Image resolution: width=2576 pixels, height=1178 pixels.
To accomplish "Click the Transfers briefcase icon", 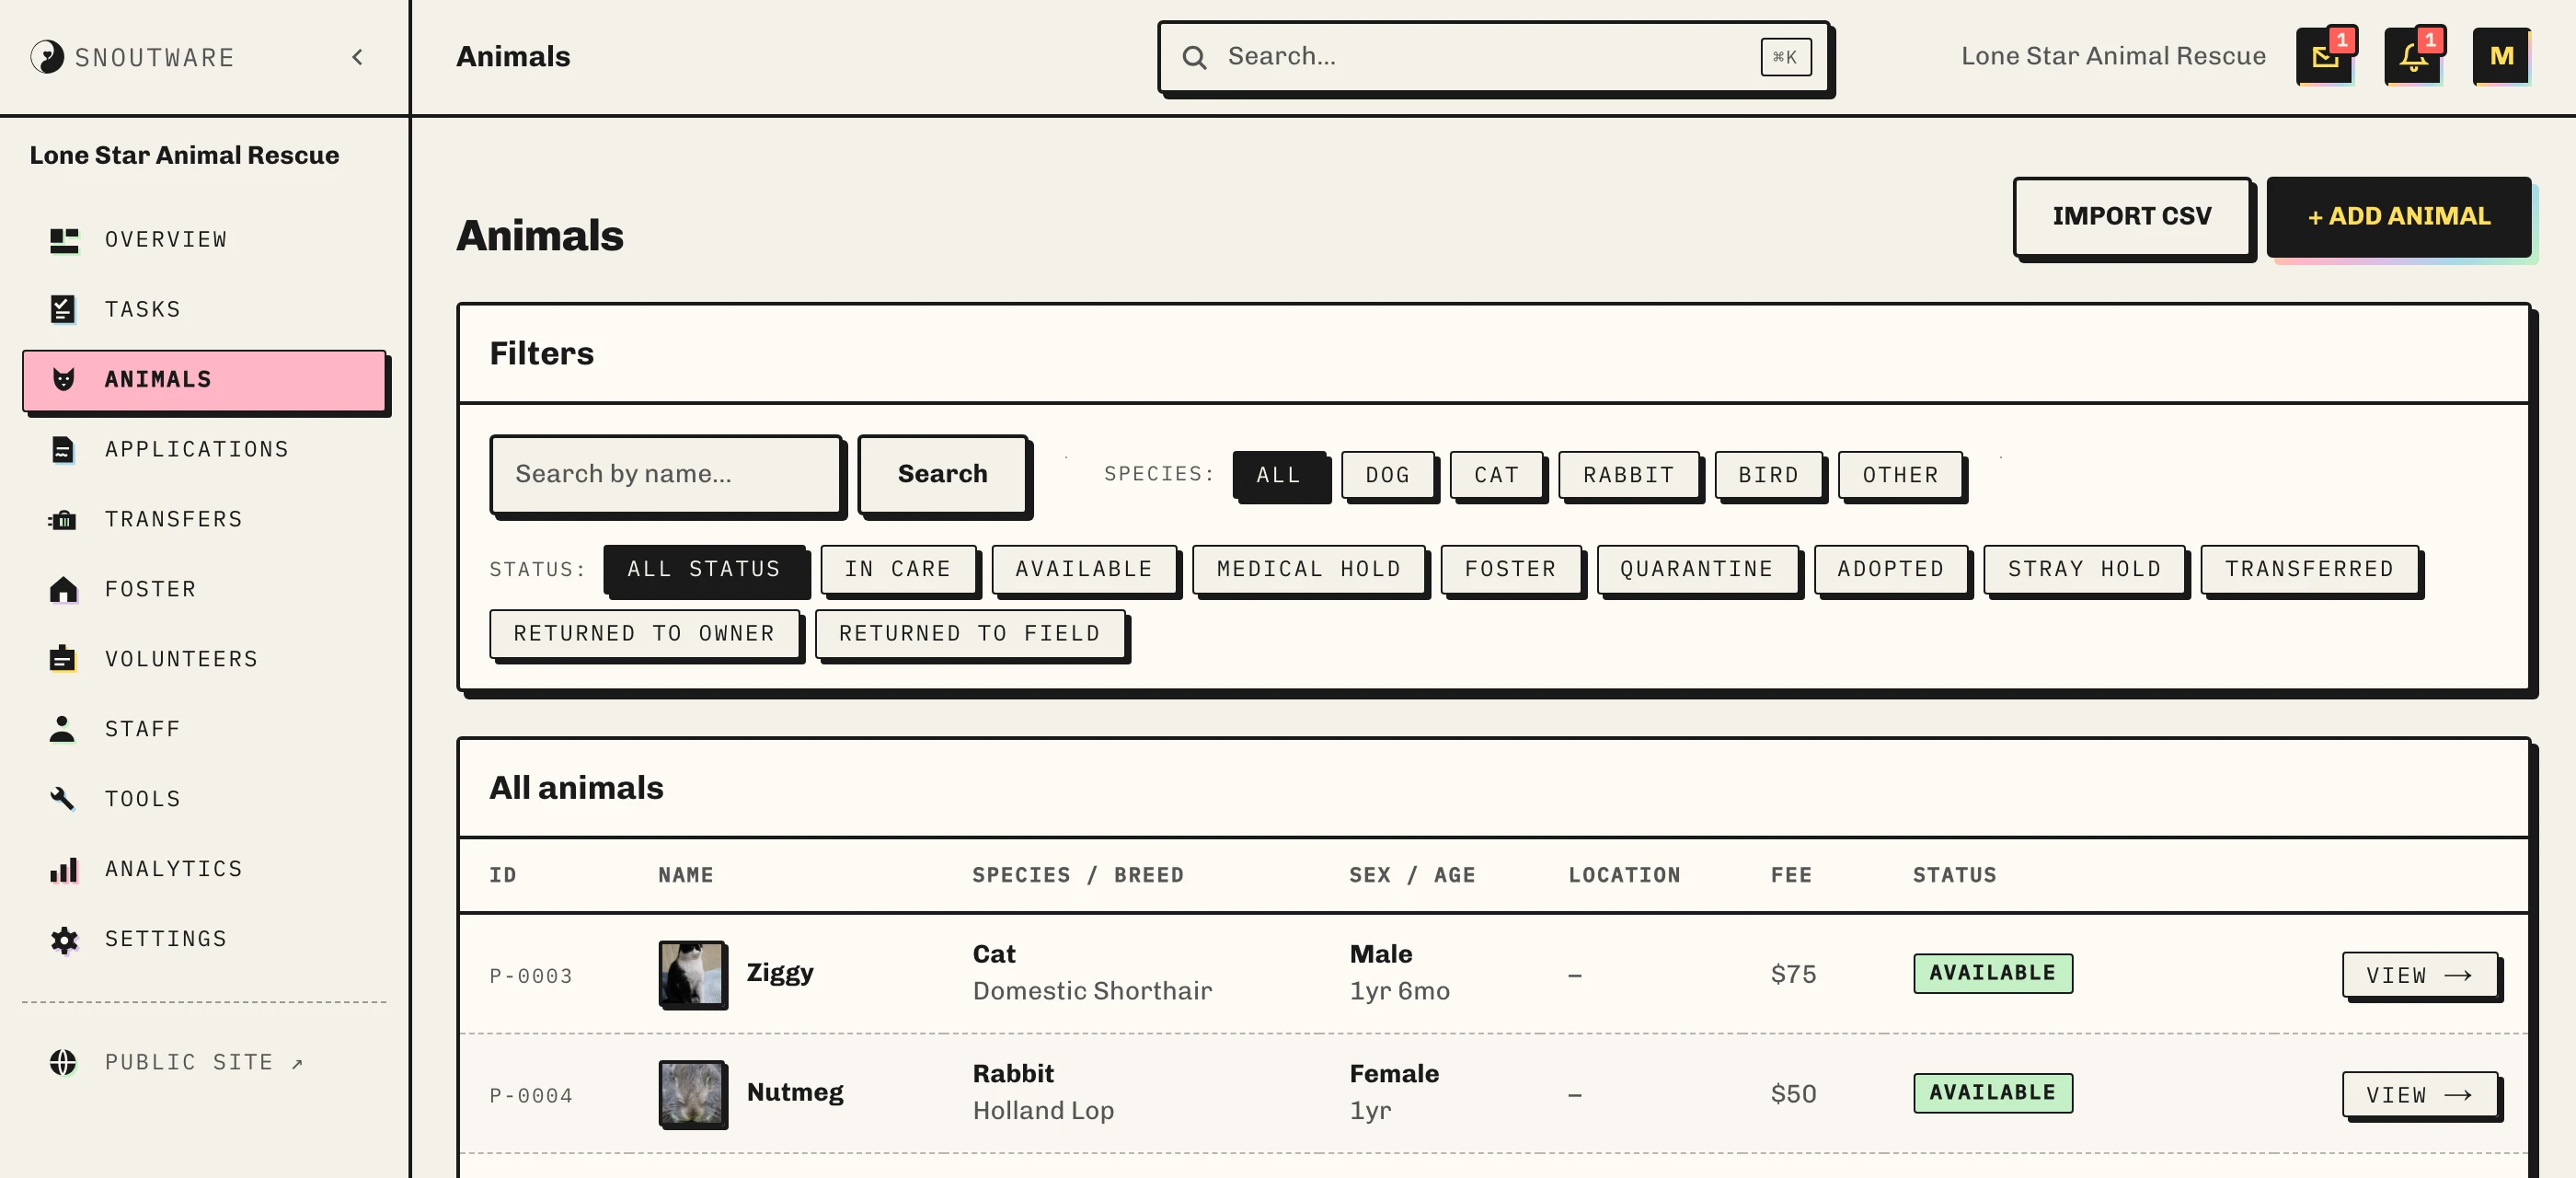I will [x=63, y=520].
